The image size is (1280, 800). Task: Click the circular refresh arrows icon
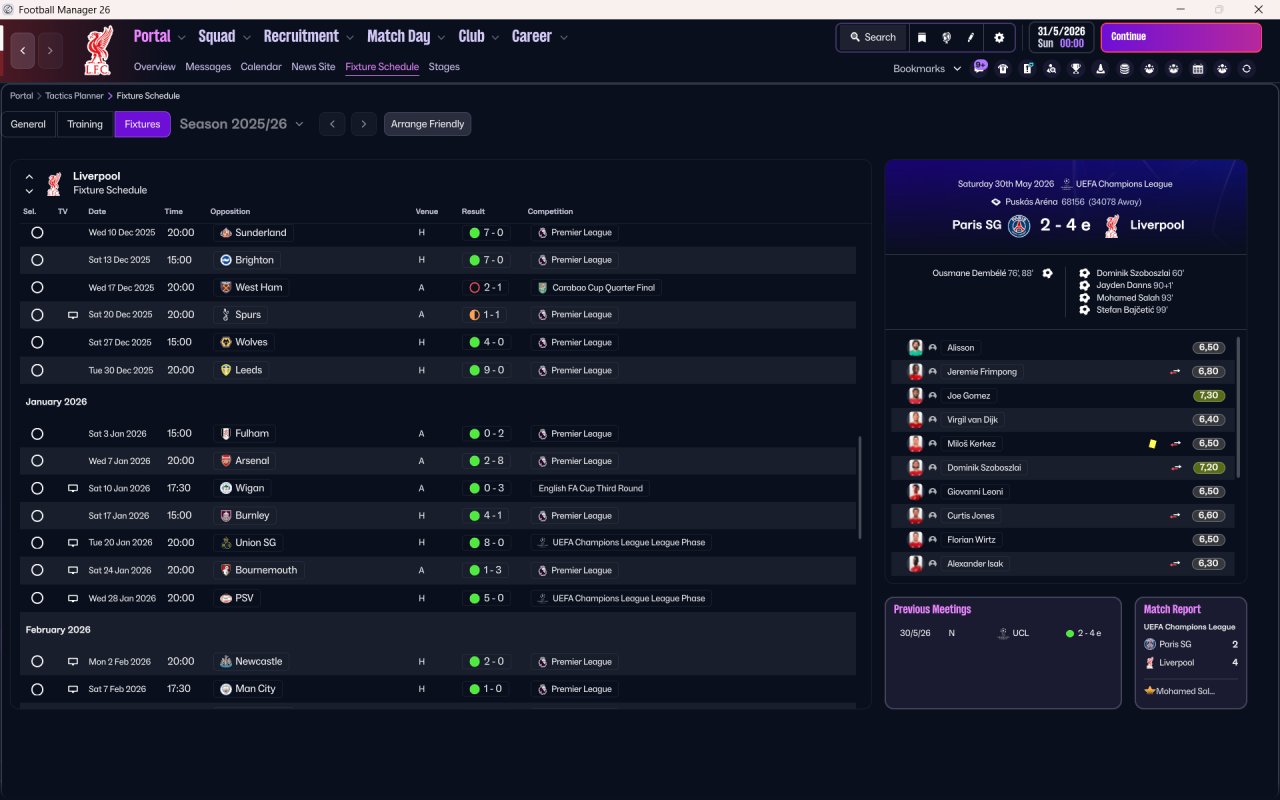click(1246, 69)
